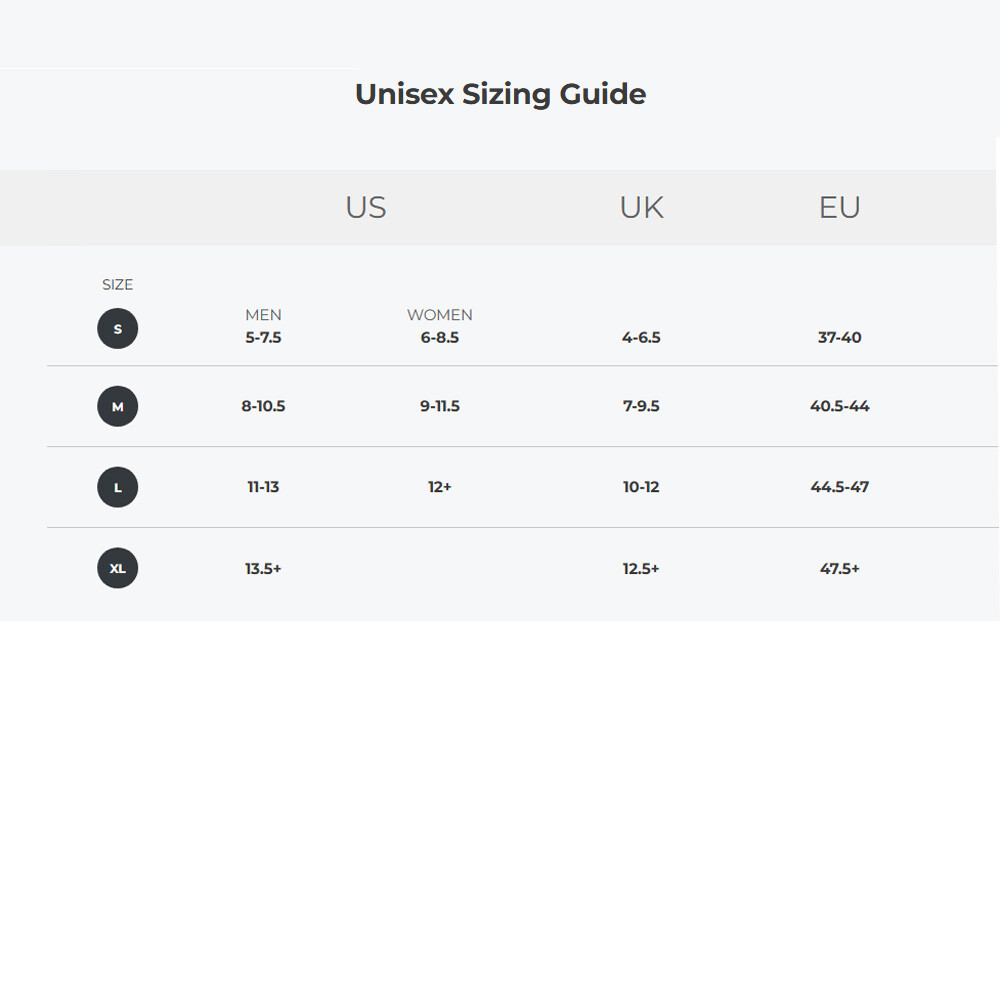
Task: Click the EU column header
Action: (x=839, y=207)
